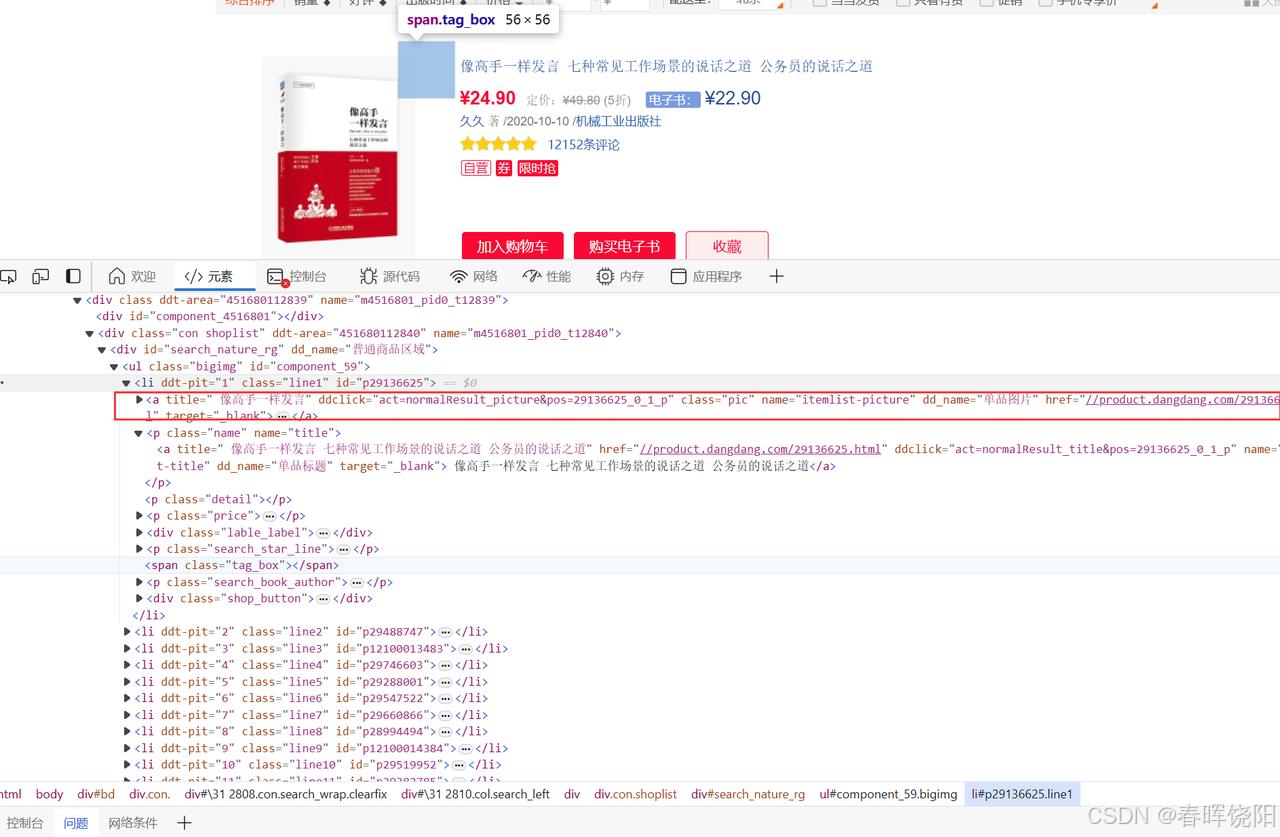
Task: Collapse the ul class=bigimg node
Action: (114, 367)
